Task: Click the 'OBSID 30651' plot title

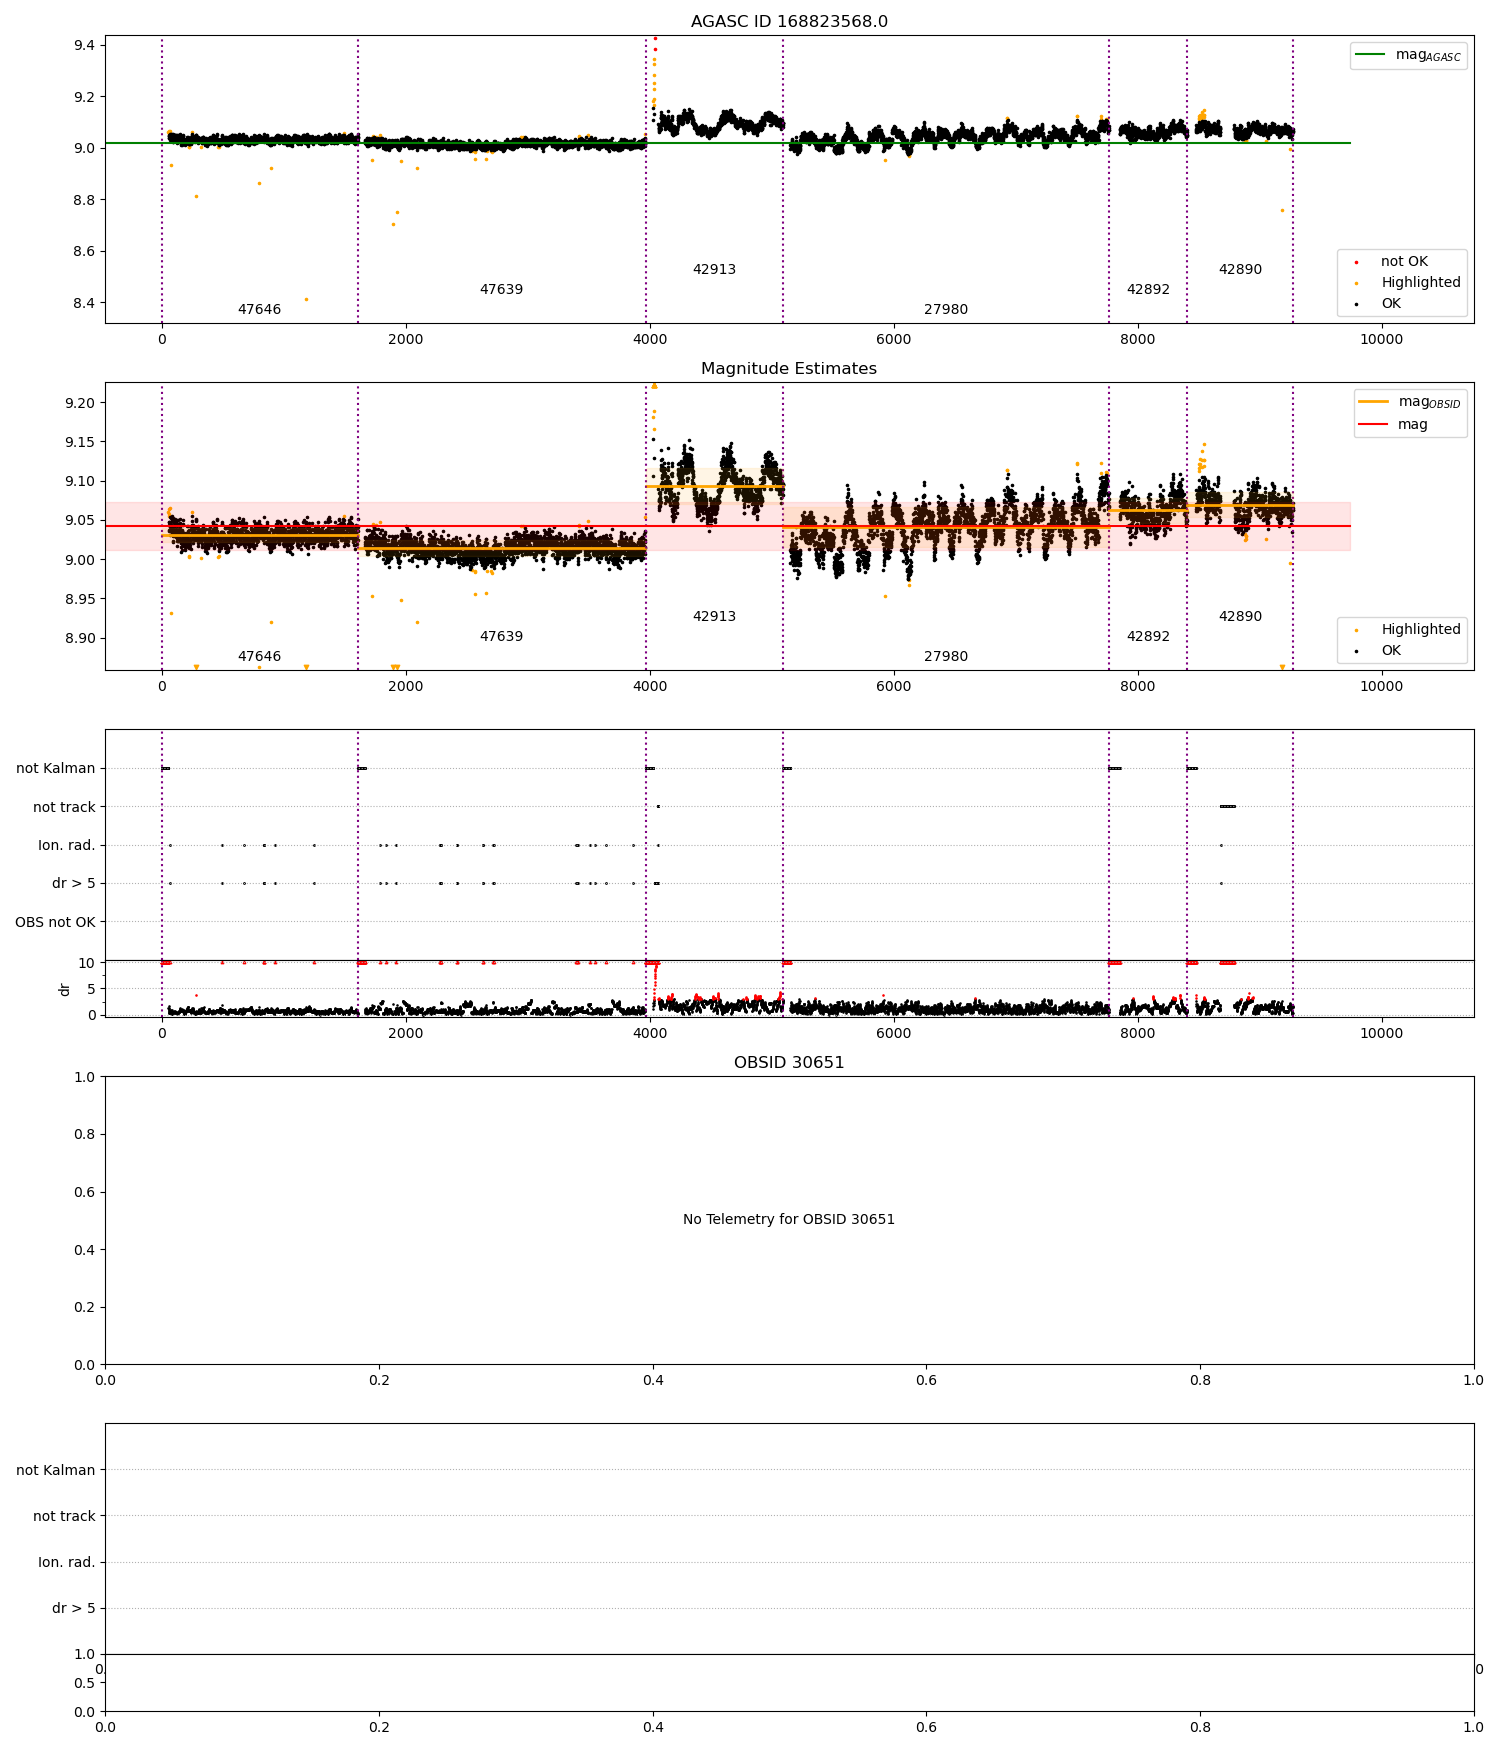Action: coord(789,1063)
